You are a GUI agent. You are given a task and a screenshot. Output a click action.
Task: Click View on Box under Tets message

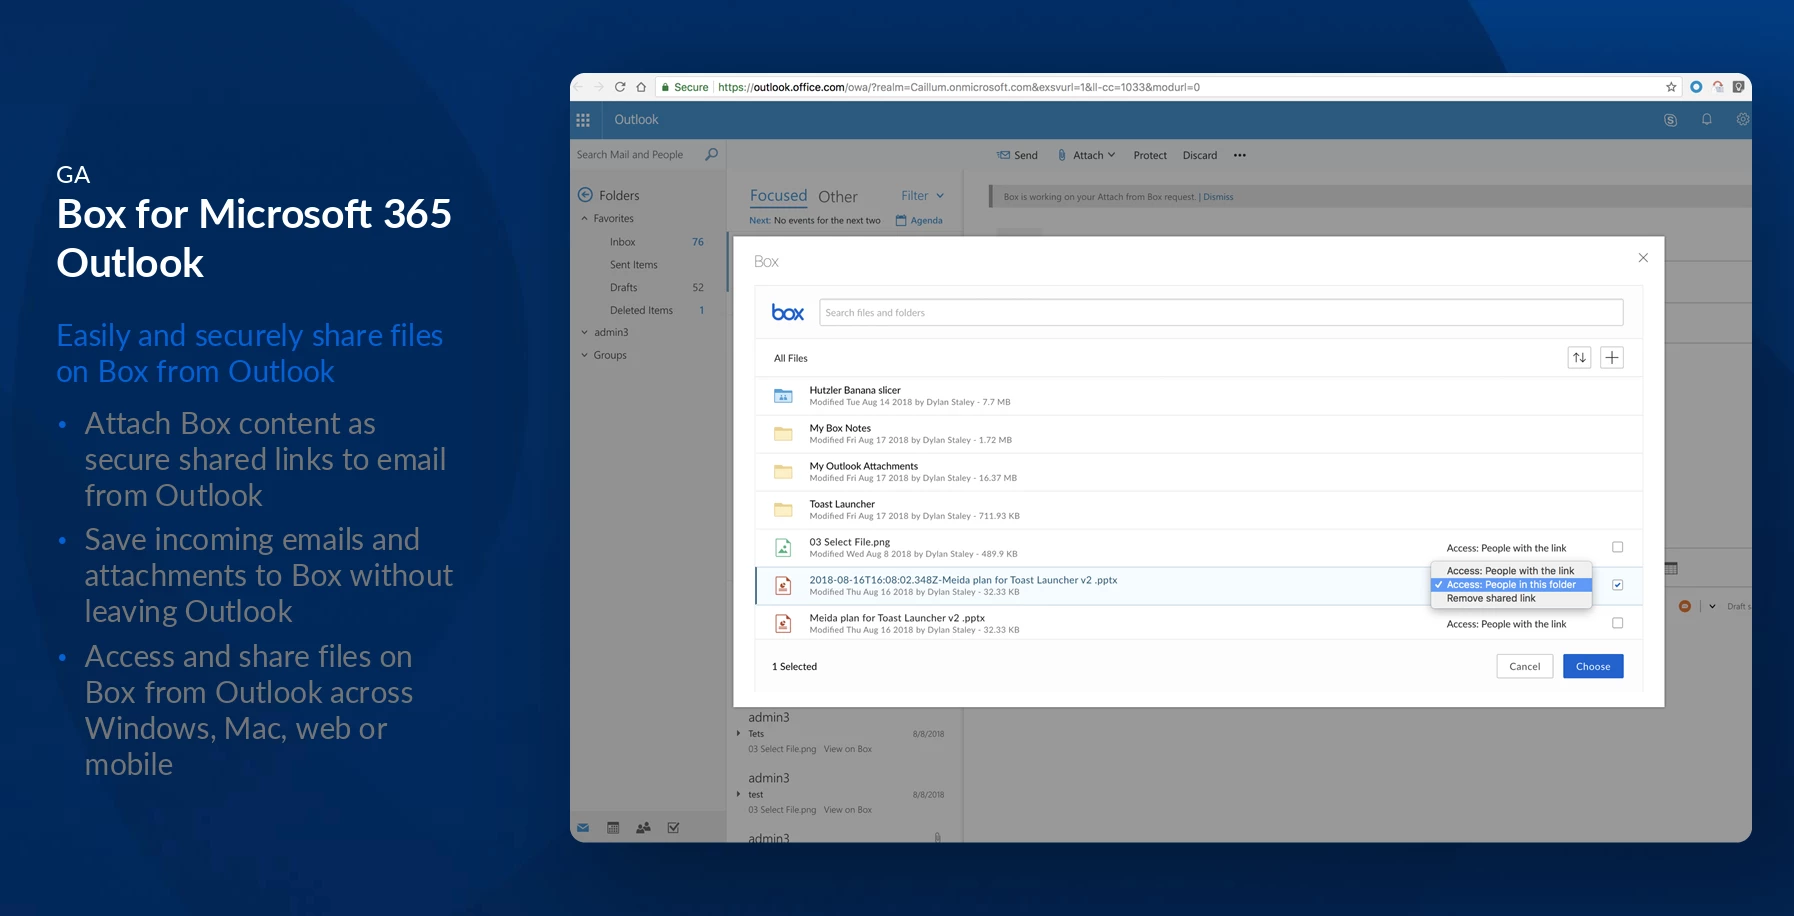(848, 749)
